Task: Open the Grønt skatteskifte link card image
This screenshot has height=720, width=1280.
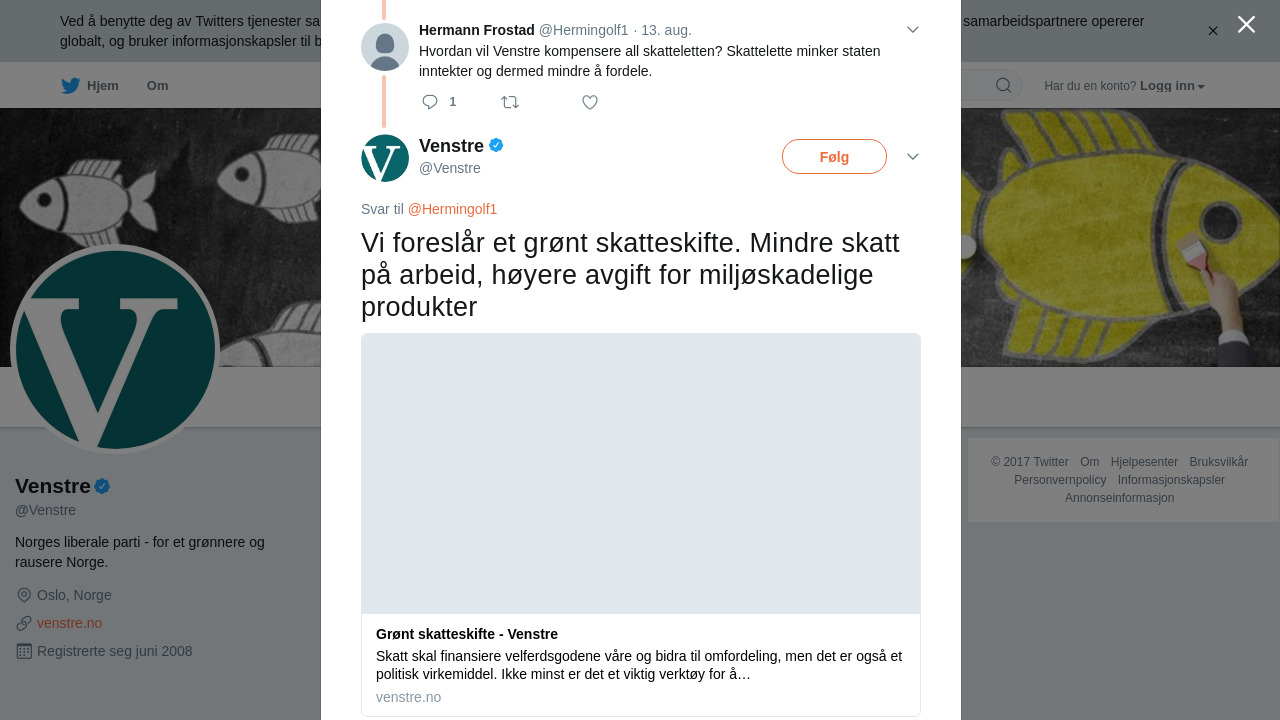Action: (x=641, y=473)
